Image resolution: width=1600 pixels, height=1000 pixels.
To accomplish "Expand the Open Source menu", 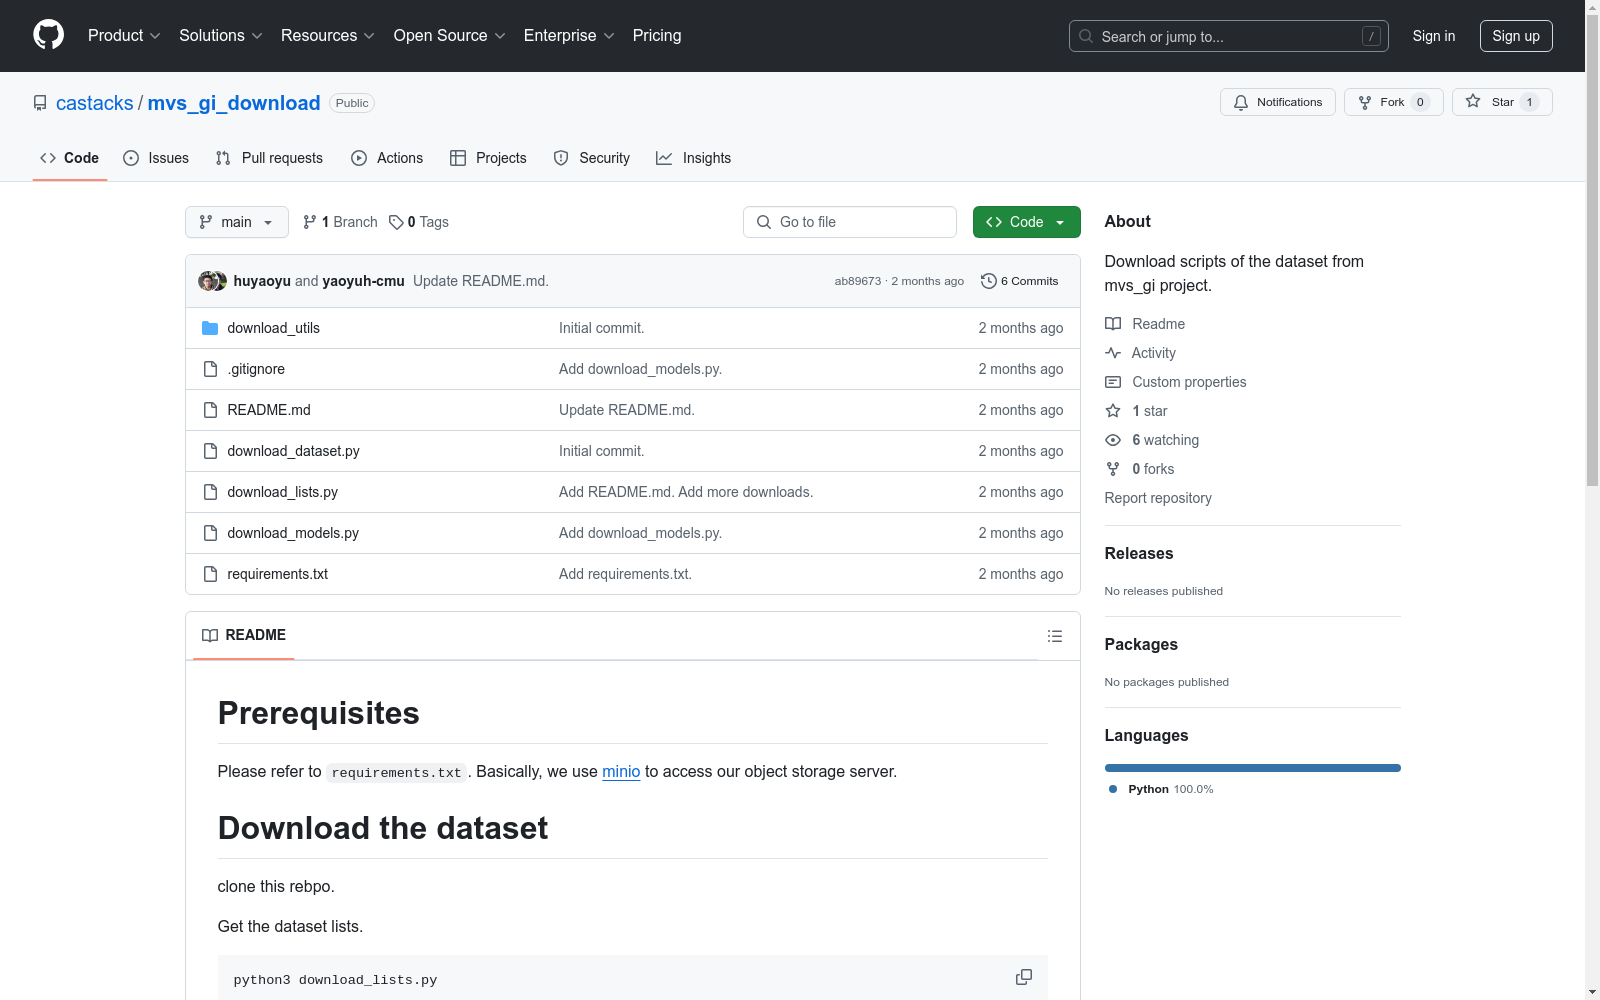I will 450,36.
